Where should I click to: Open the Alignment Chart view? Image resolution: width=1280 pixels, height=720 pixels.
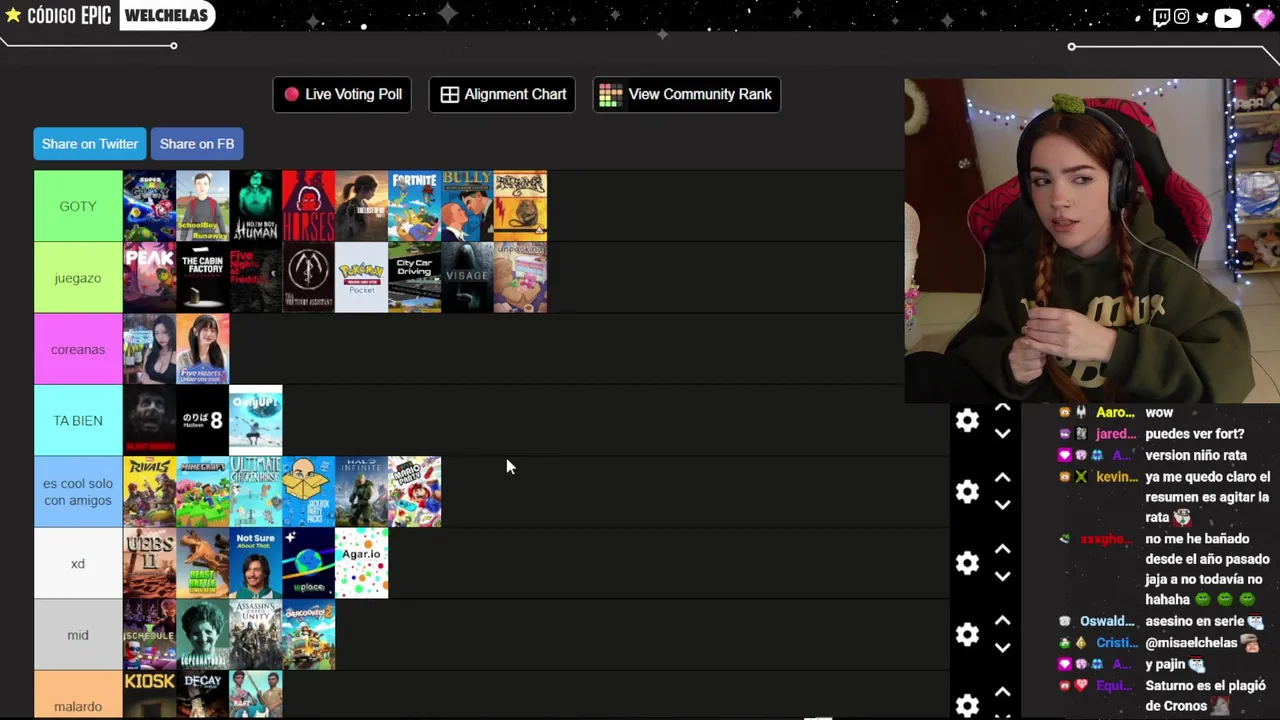(502, 94)
